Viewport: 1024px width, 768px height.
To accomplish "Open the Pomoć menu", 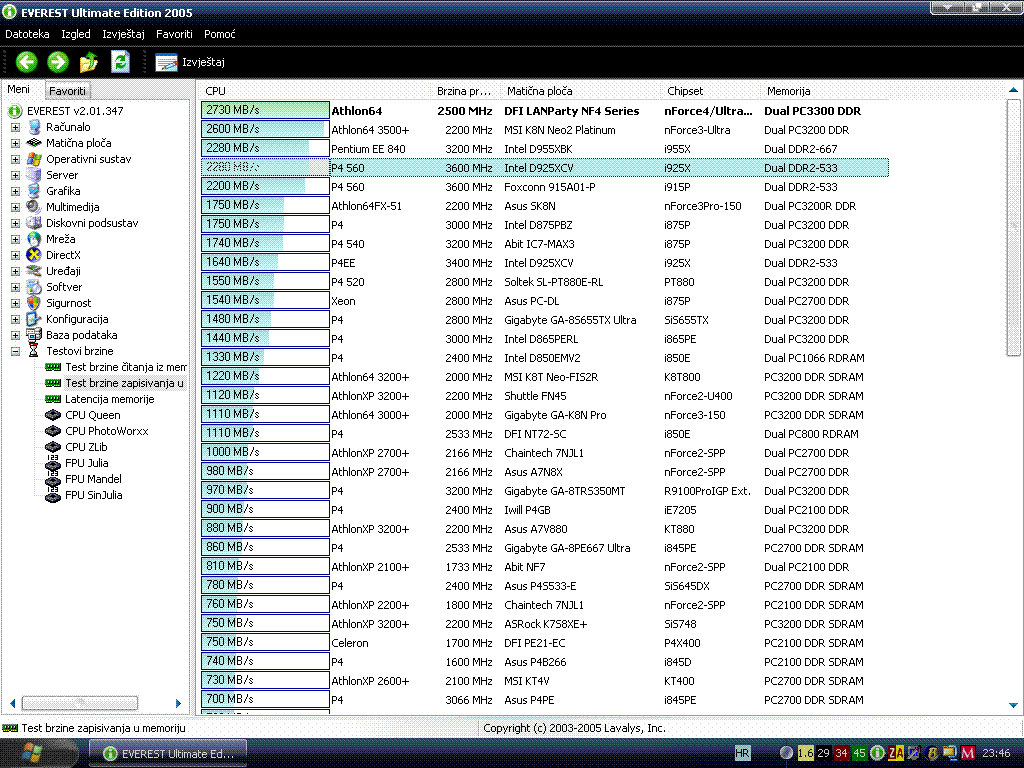I will pyautogui.click(x=220, y=34).
